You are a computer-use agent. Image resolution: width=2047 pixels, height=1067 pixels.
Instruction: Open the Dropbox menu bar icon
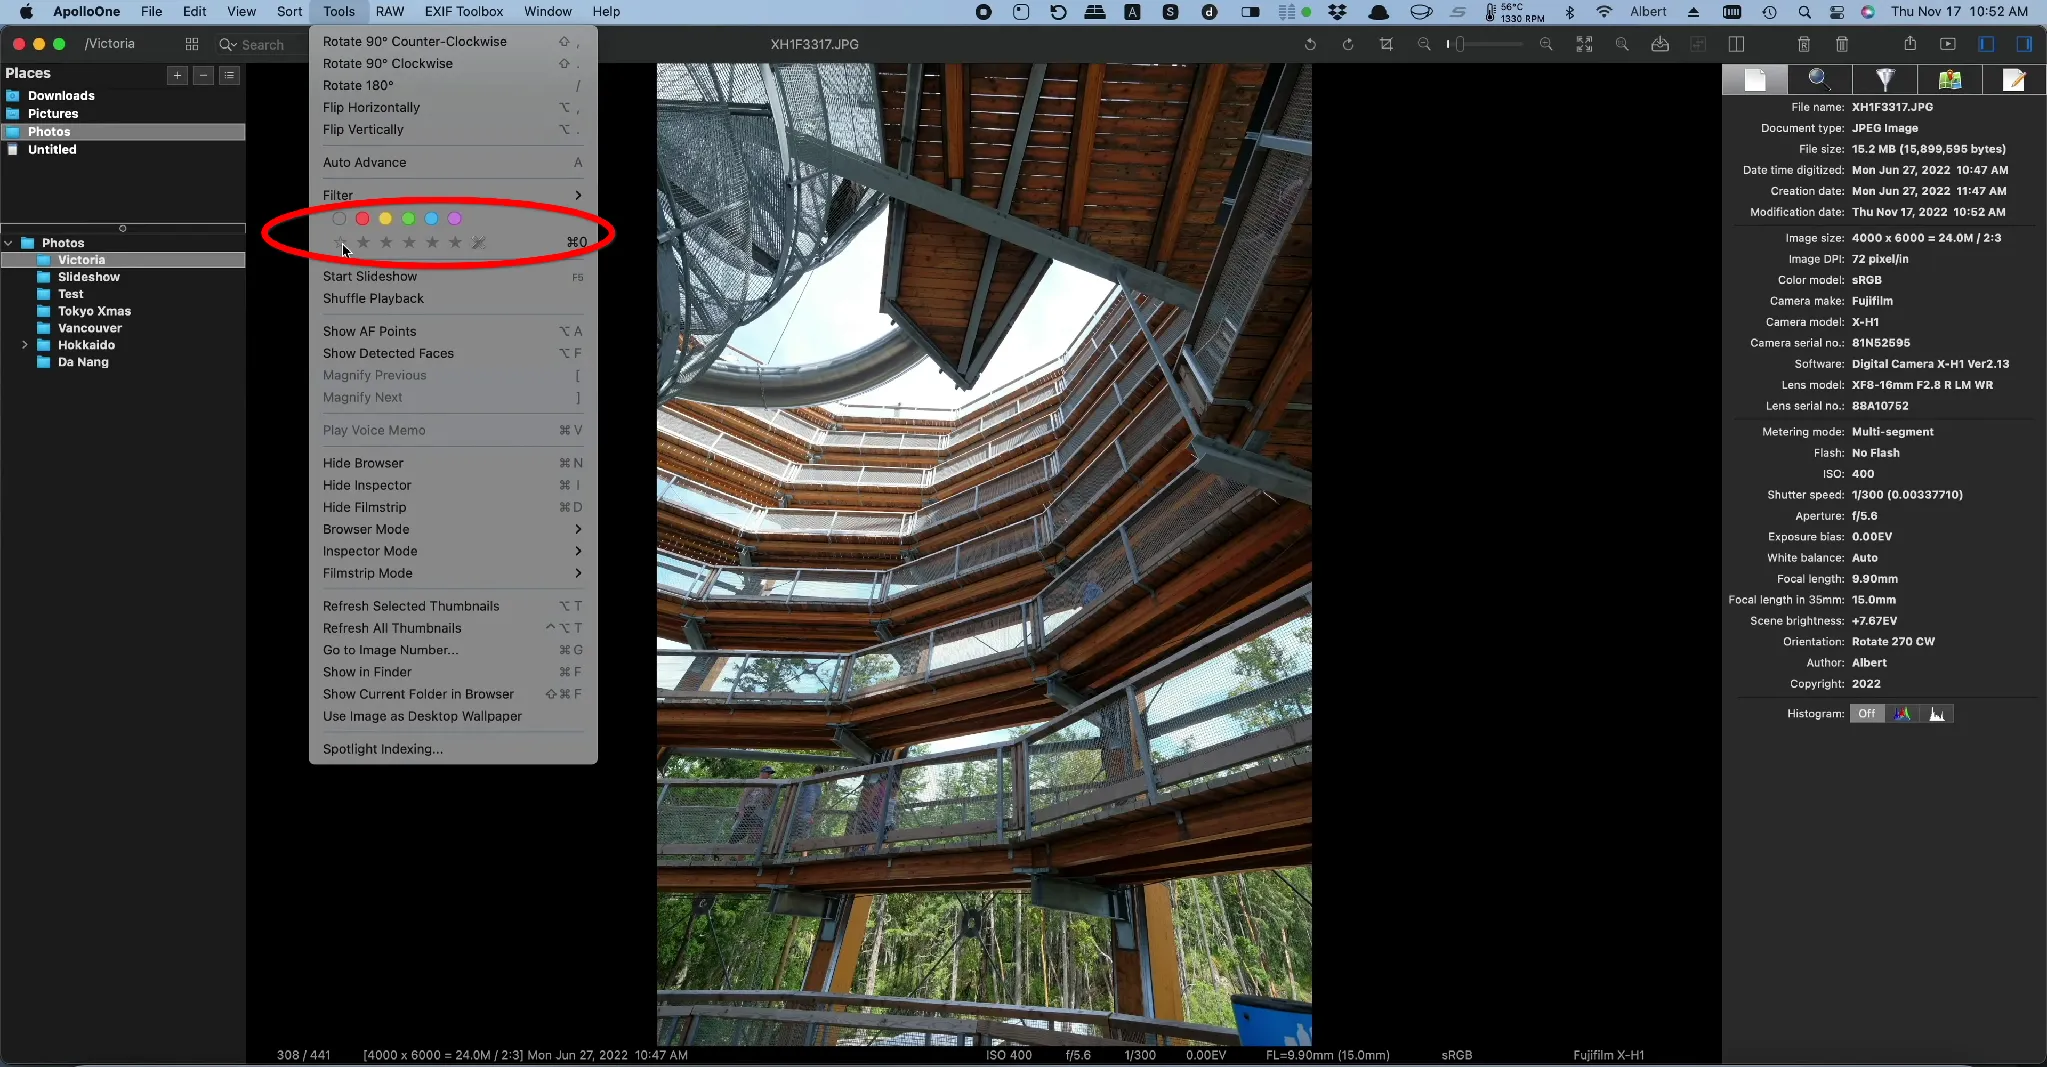(1337, 12)
